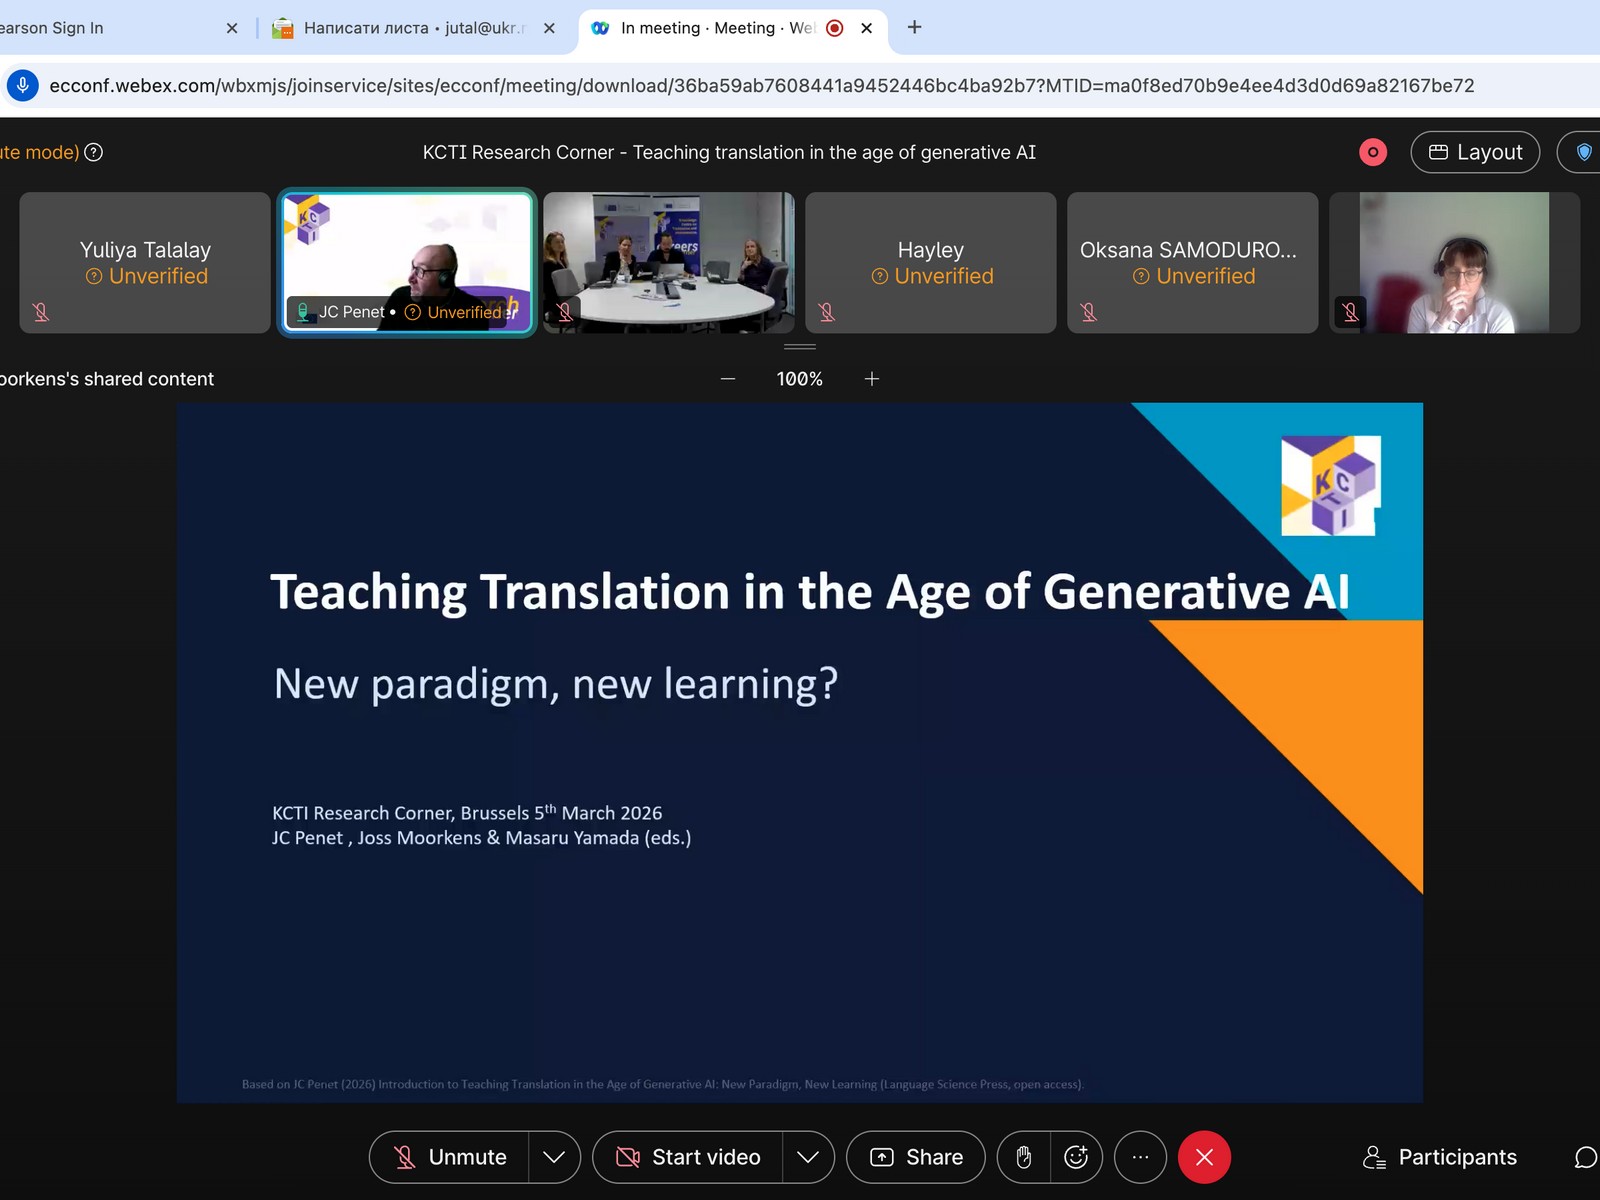This screenshot has height=1200, width=1600.
Task: Start video with the camera button
Action: pos(688,1157)
